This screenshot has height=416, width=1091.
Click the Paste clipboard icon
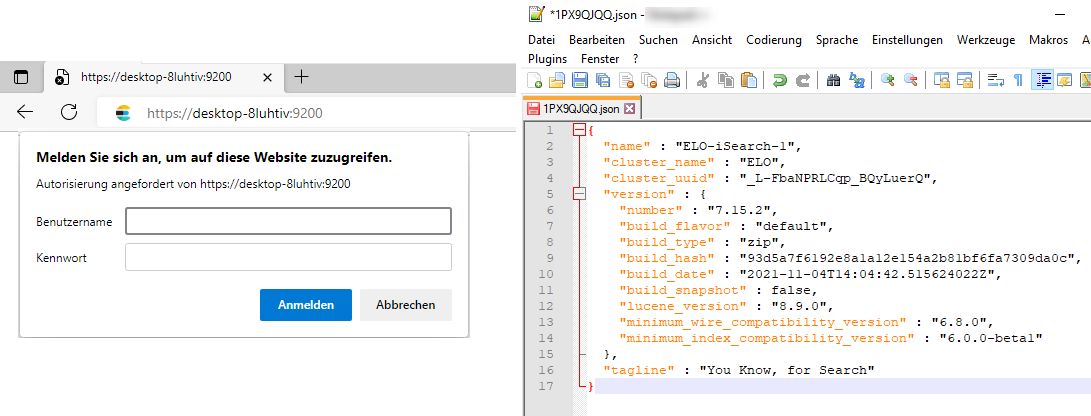point(749,81)
